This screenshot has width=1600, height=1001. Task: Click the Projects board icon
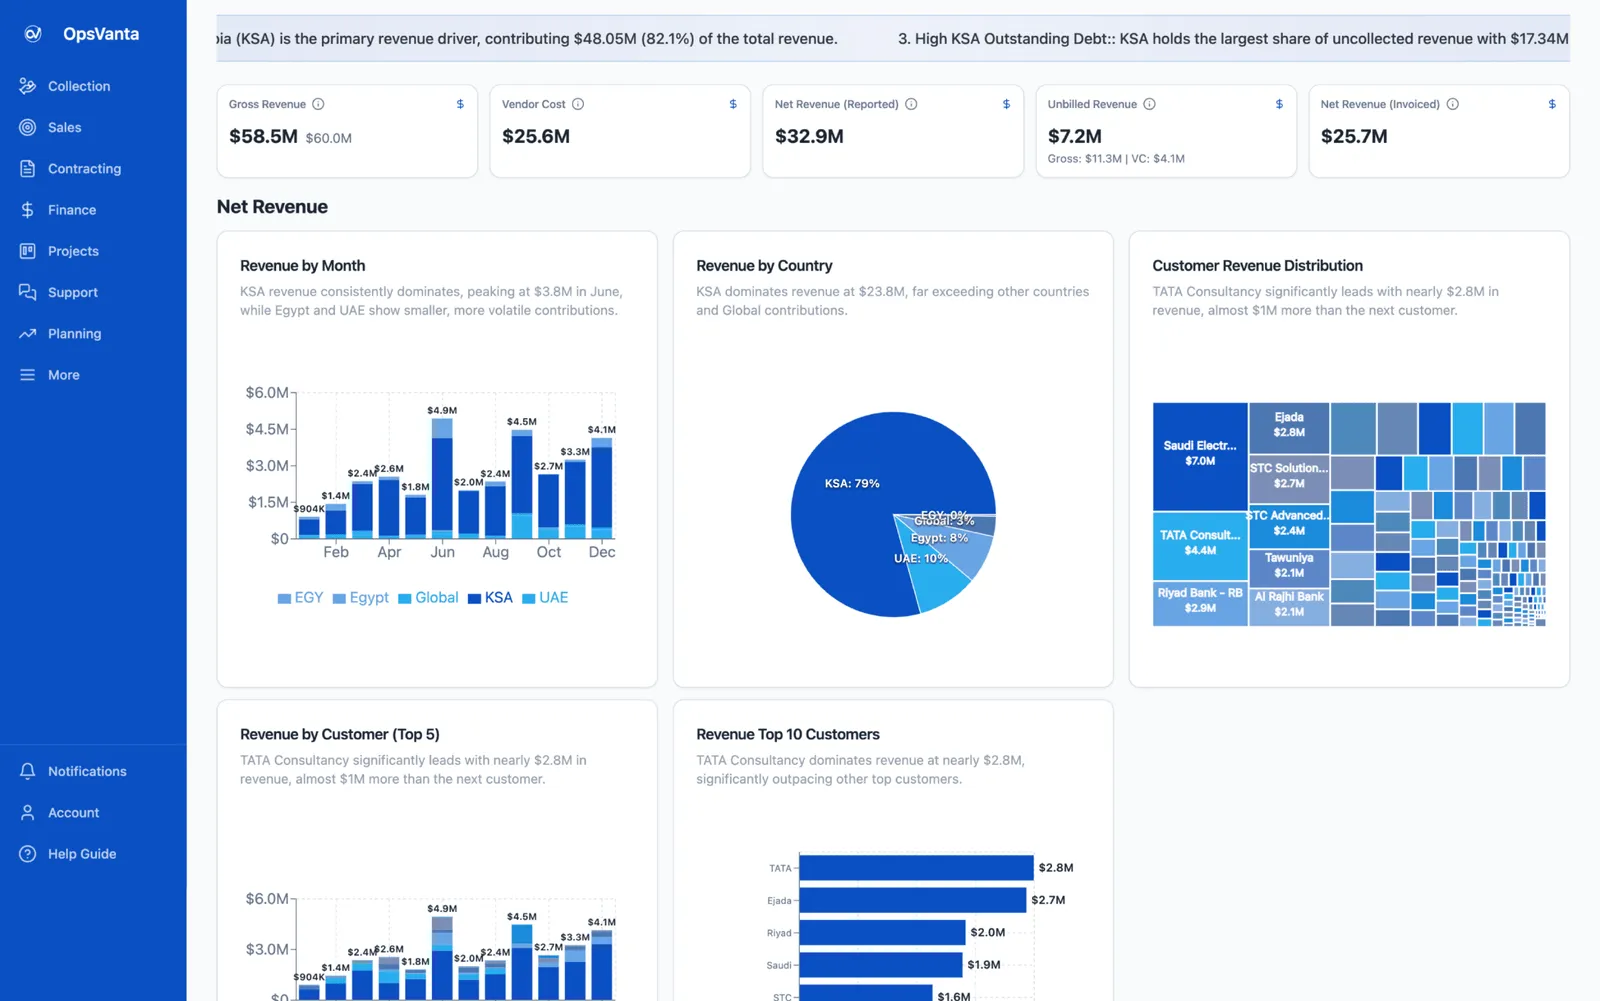[x=28, y=251]
